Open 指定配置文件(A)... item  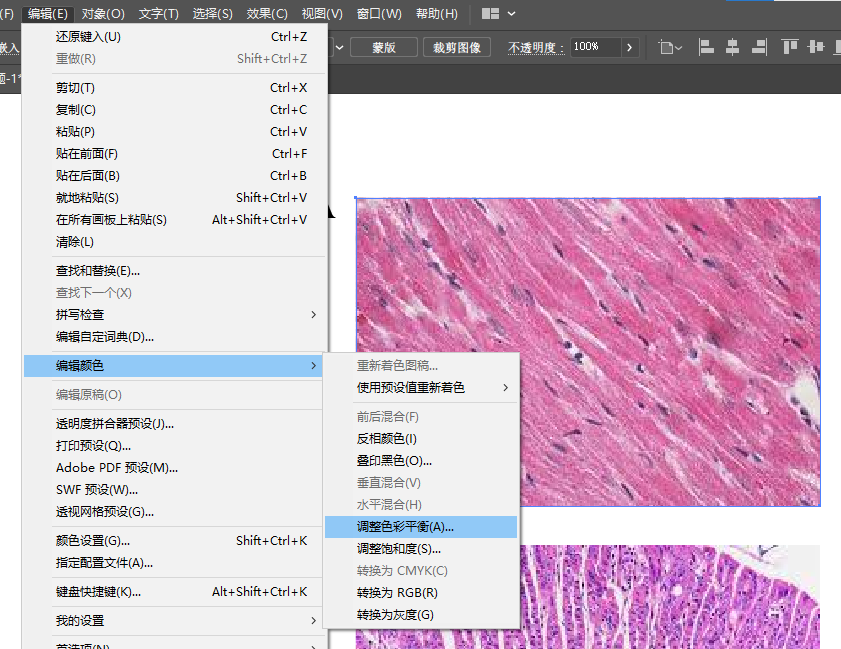coord(174,563)
